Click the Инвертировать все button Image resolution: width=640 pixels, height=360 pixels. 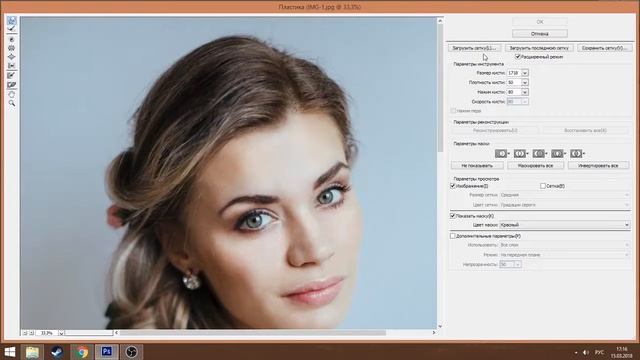(x=598, y=166)
